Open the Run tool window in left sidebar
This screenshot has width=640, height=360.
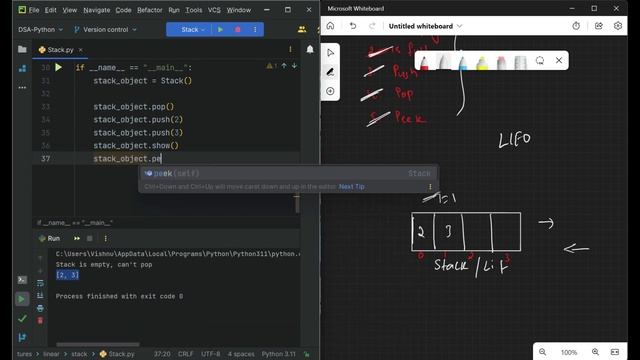(22, 299)
